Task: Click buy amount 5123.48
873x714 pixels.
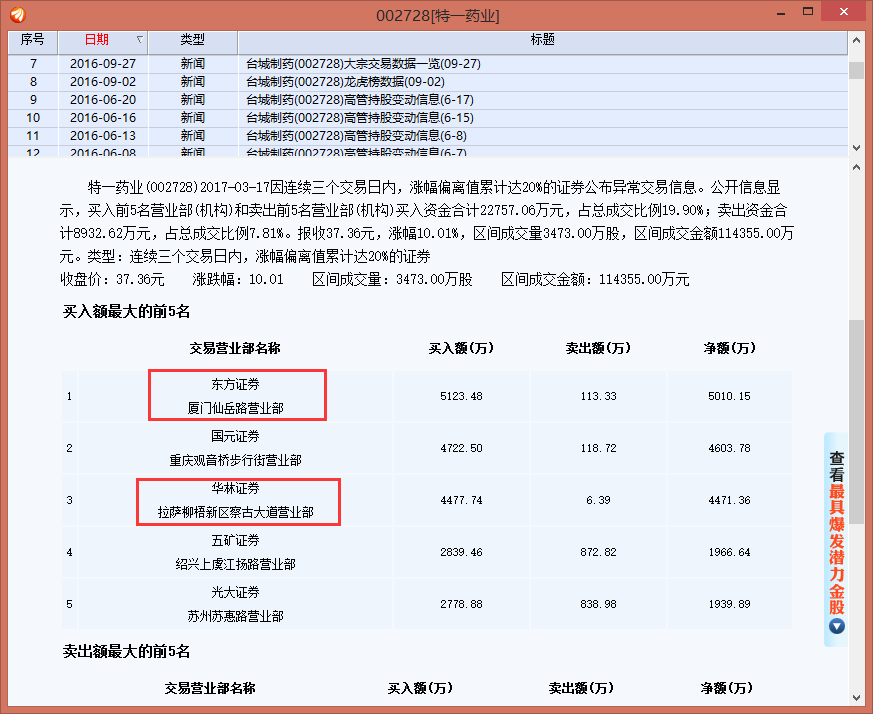Action: pos(461,396)
